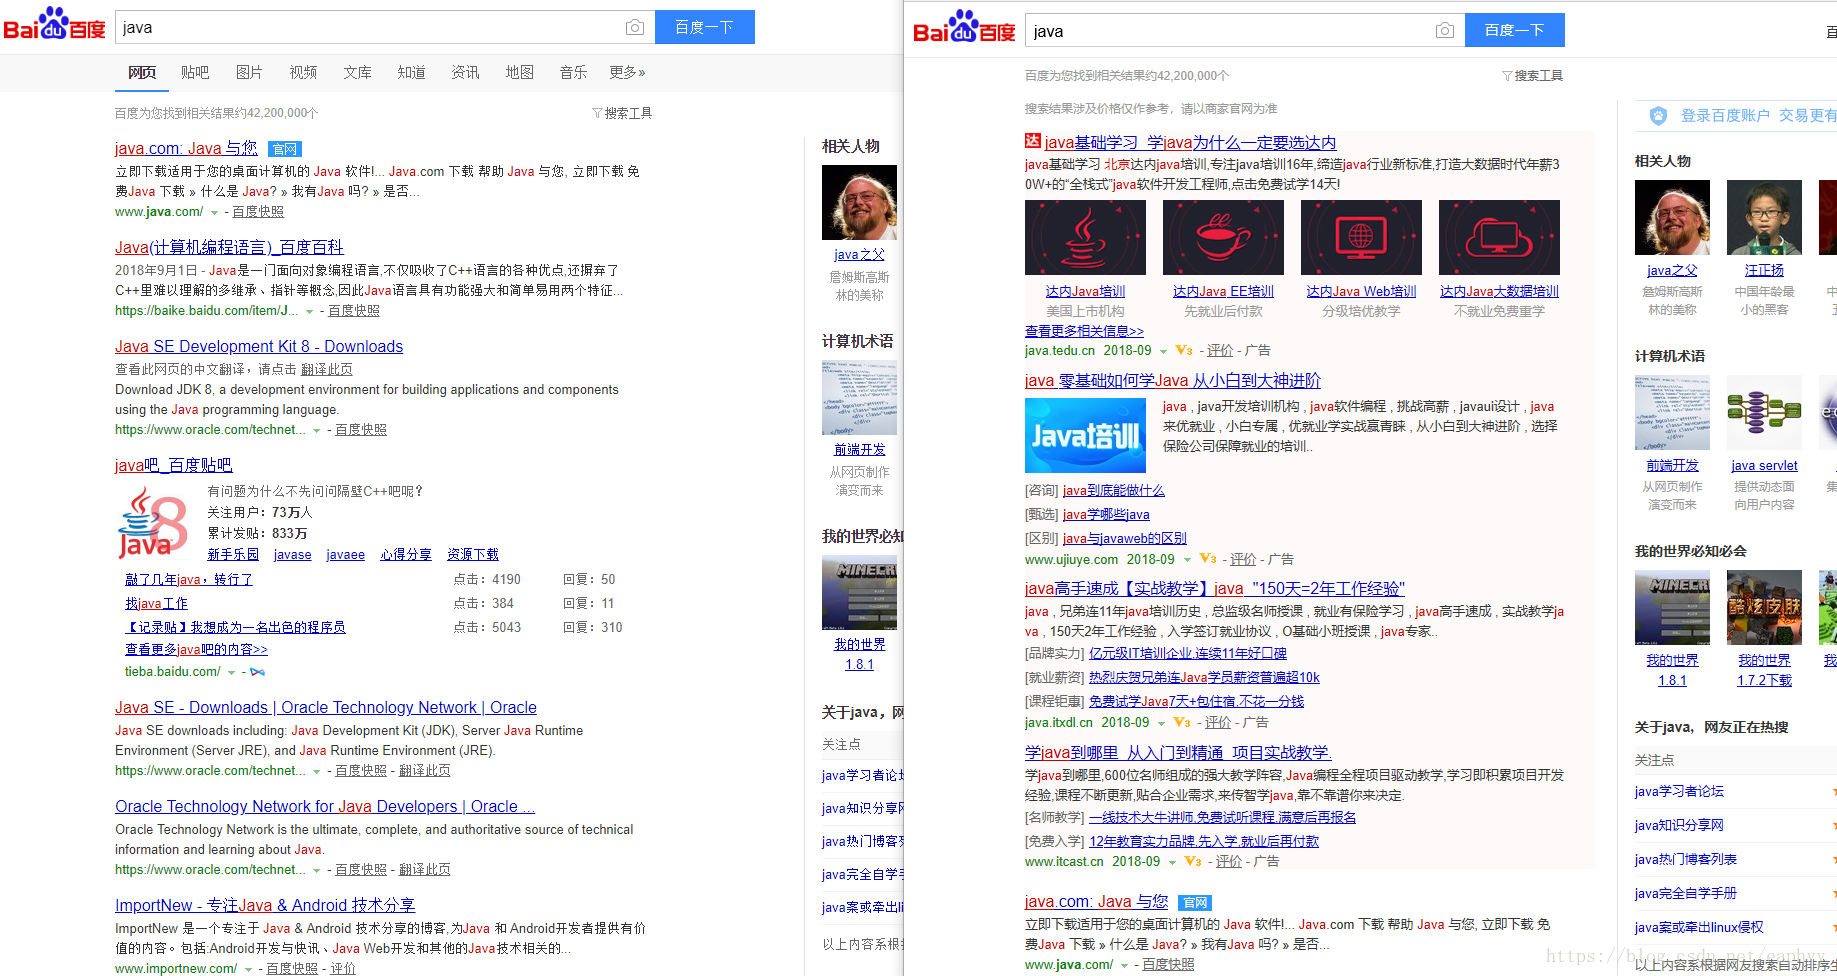Open the 资讯 tab

[x=465, y=72]
